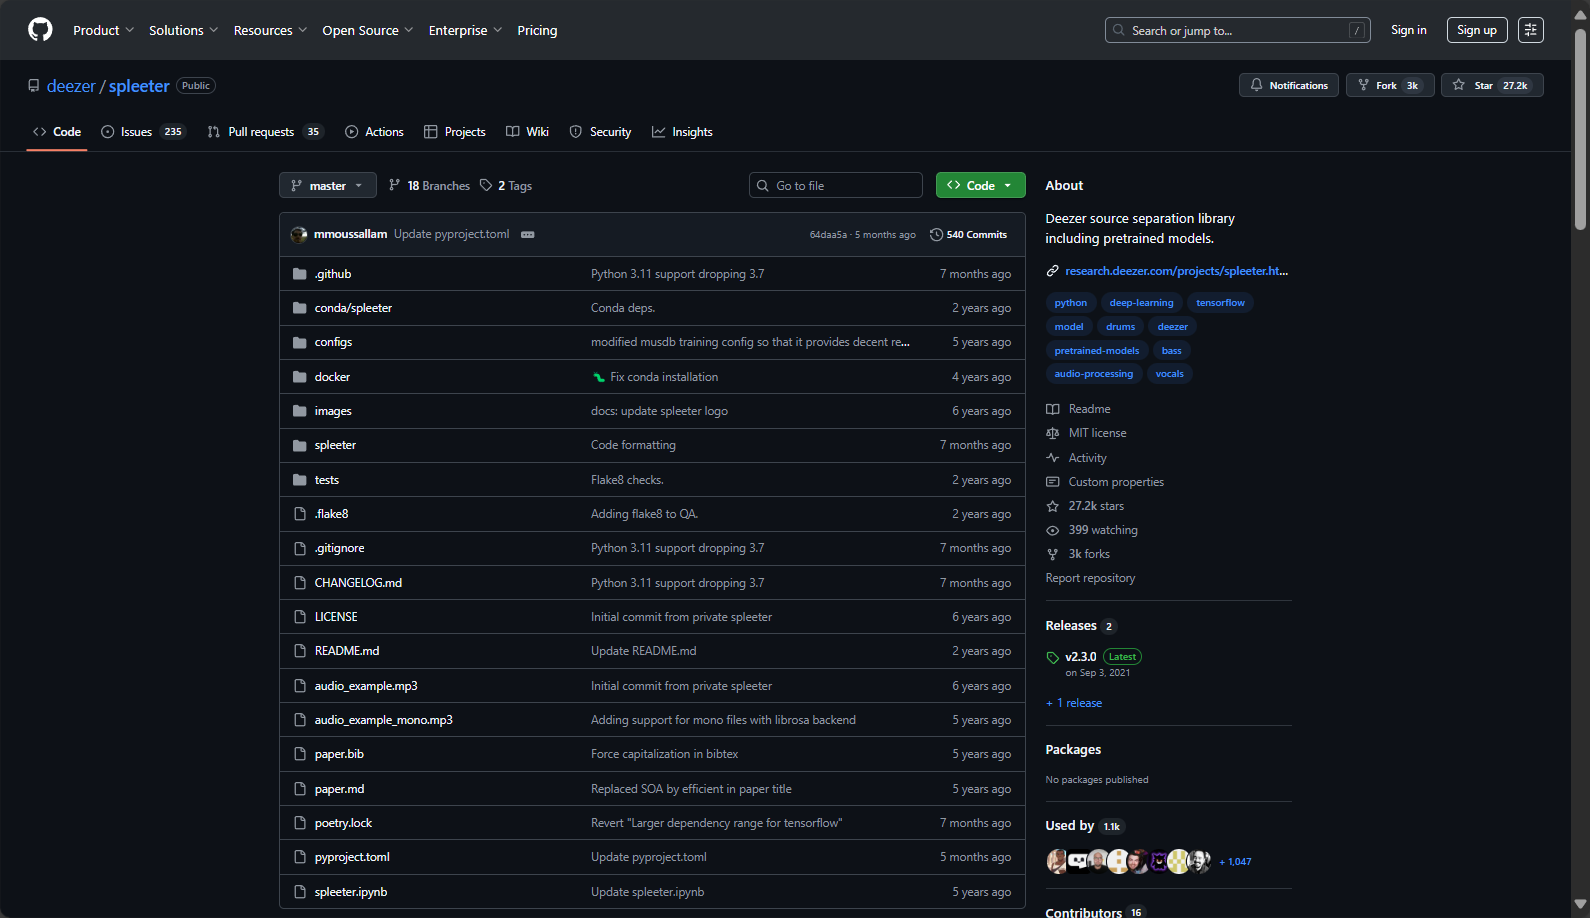1590x918 pixels.
Task: Open the Resources dropdown
Action: pos(270,30)
